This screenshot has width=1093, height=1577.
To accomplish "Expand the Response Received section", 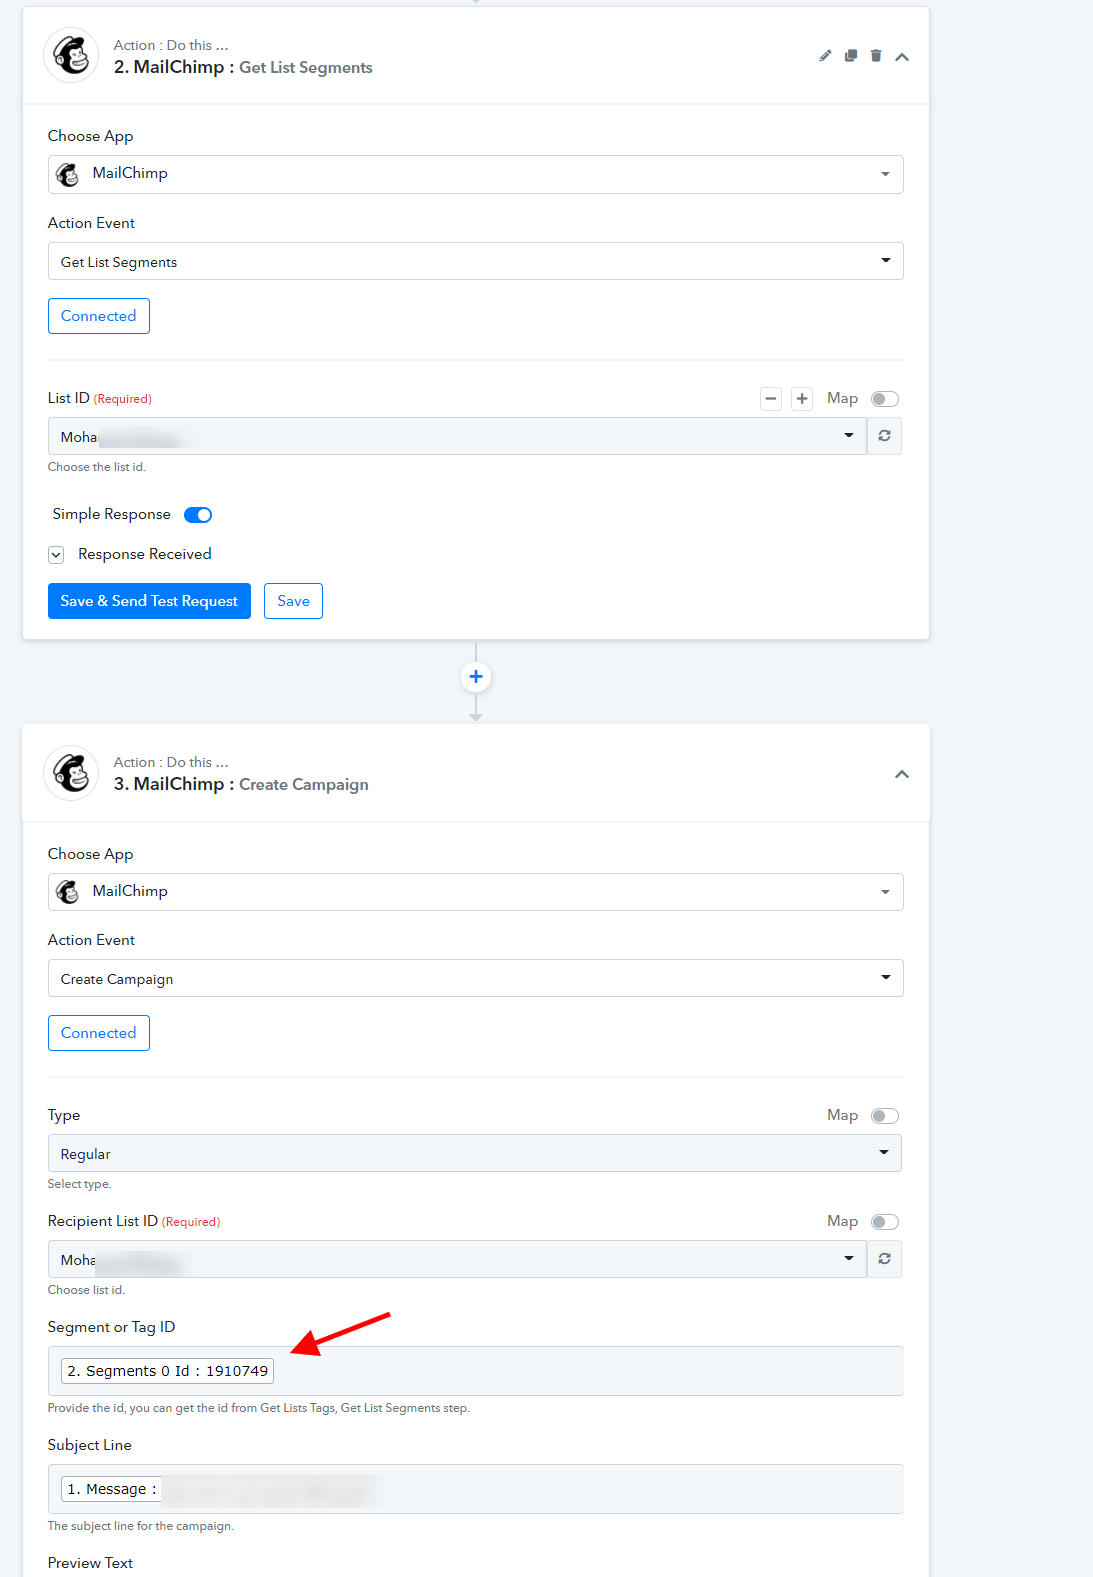I will tap(56, 555).
